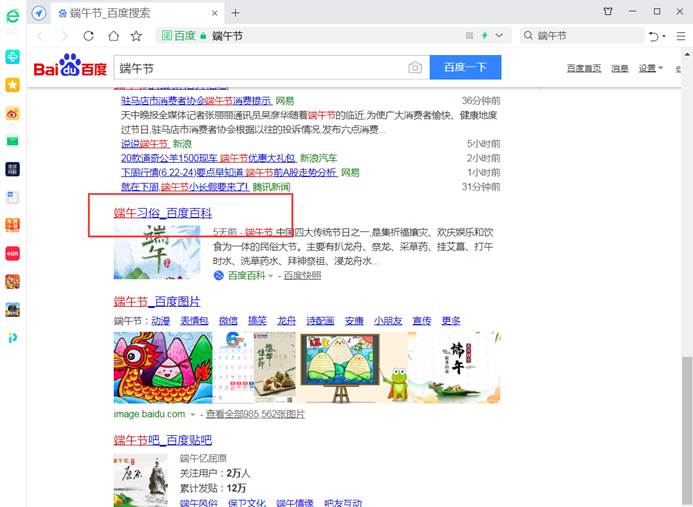Expand the image.baidu.com dropdown arrow
Image resolution: width=693 pixels, height=507 pixels.
point(193,414)
